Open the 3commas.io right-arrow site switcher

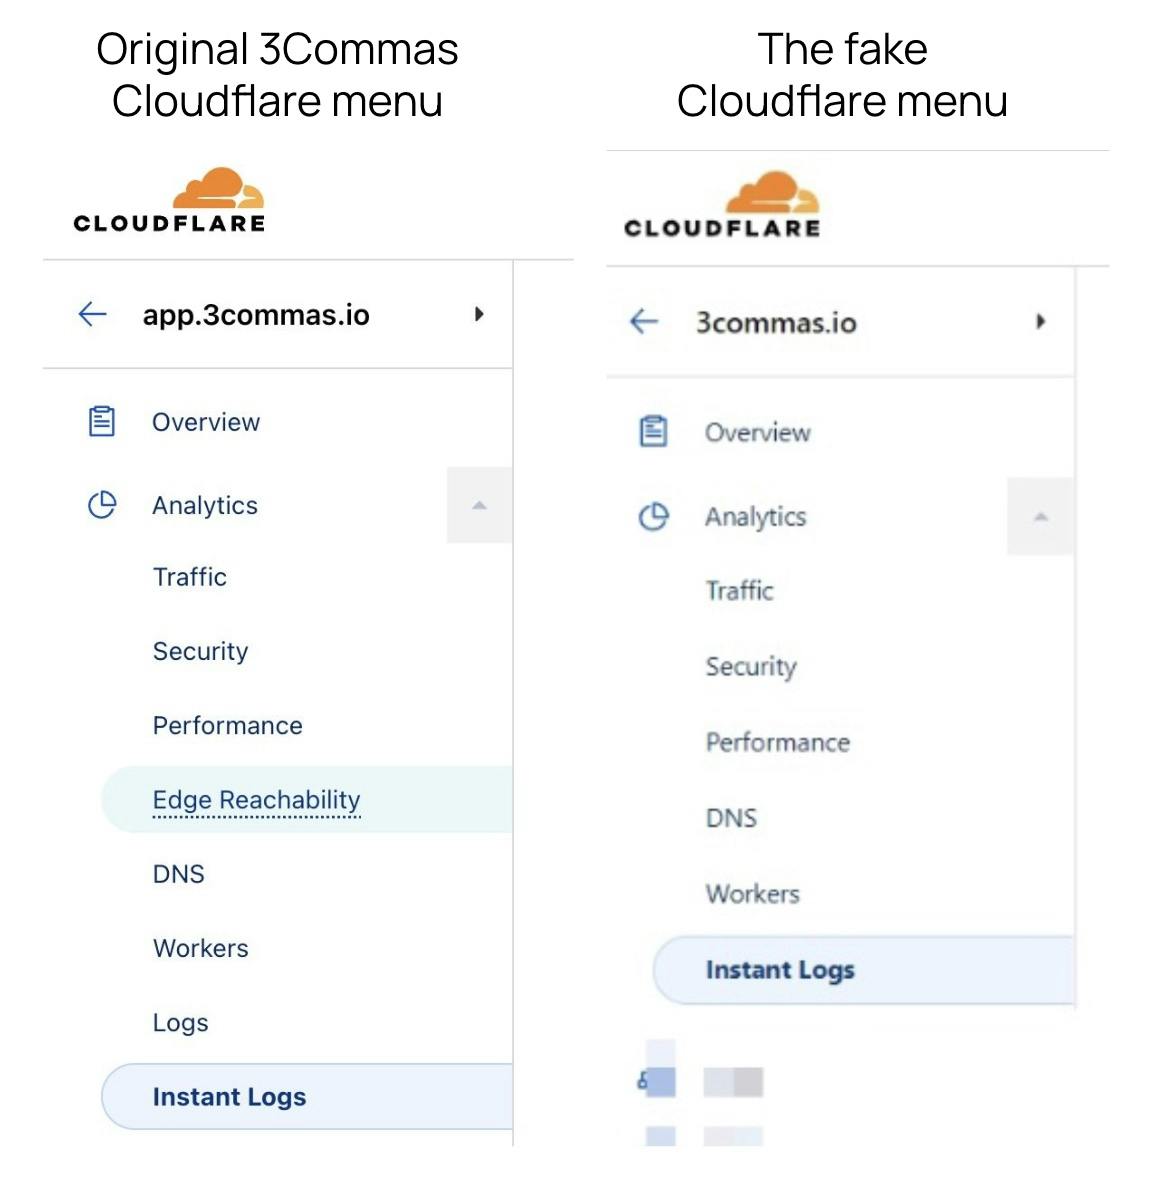tap(1041, 322)
